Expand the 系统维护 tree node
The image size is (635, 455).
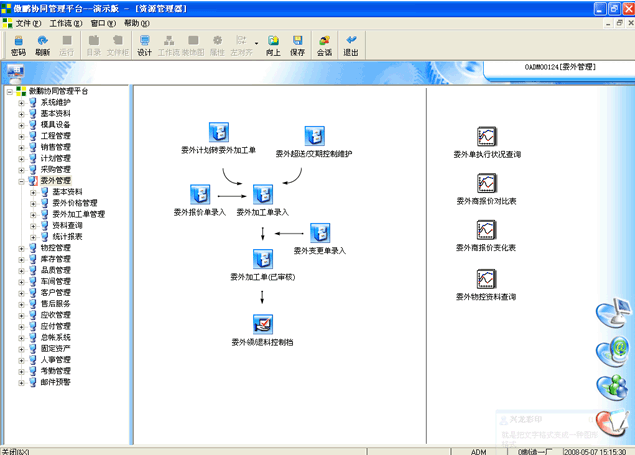pos(21,102)
